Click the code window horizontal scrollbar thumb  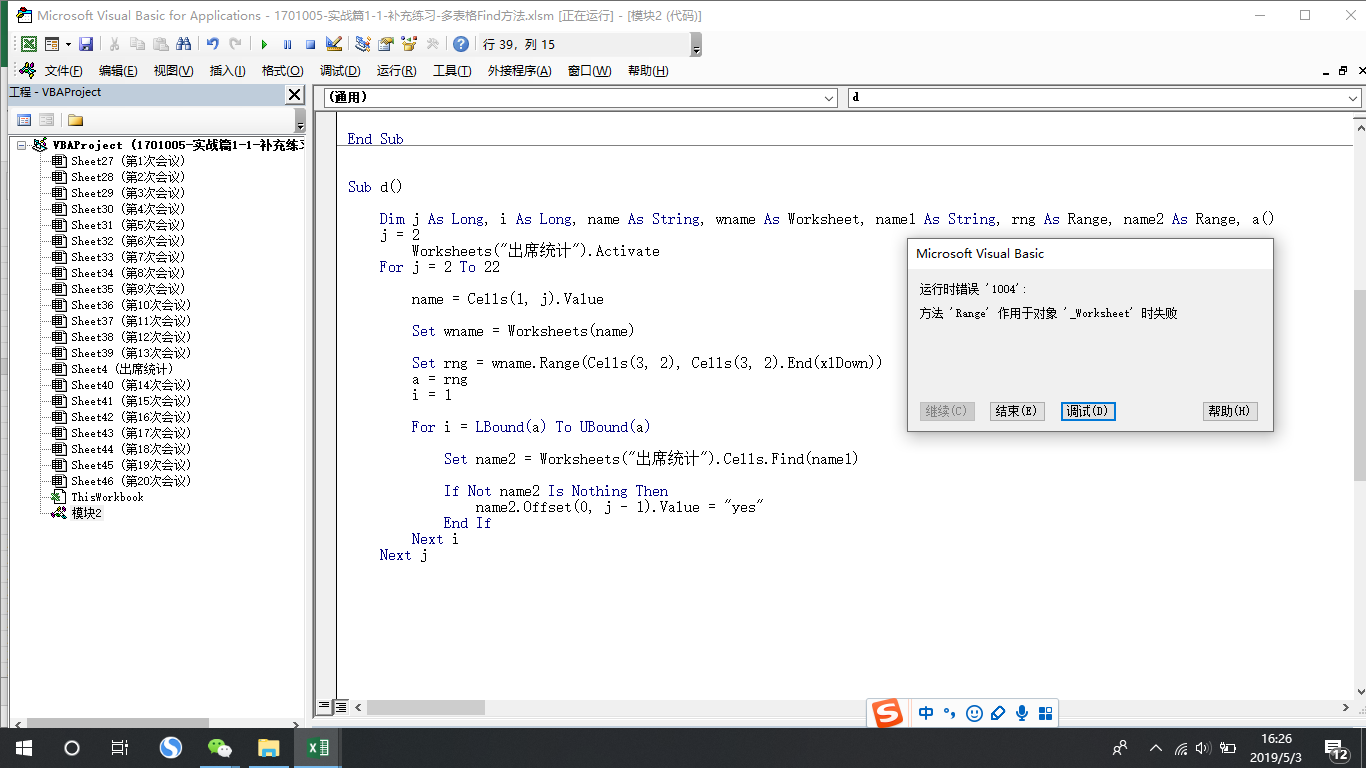426,707
